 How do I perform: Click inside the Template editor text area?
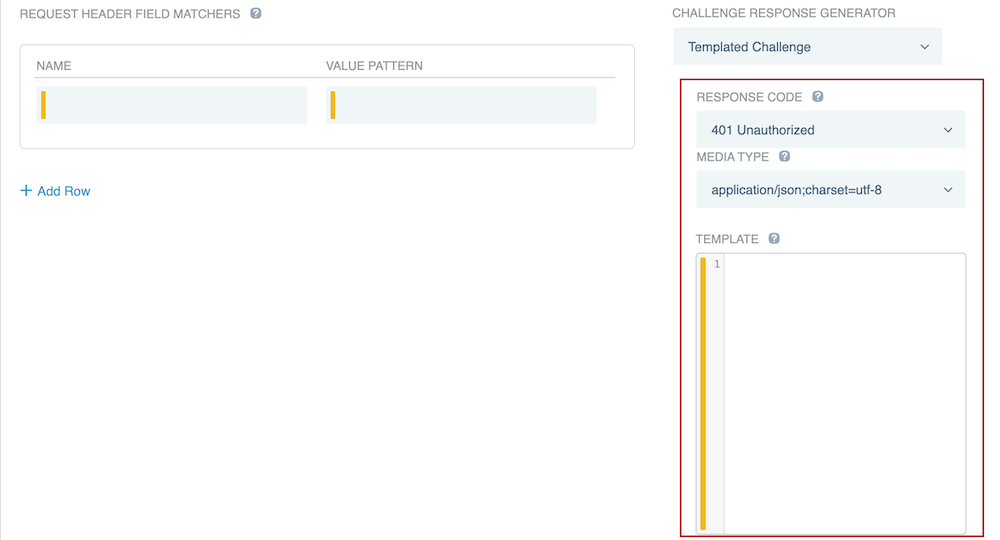coord(843,390)
